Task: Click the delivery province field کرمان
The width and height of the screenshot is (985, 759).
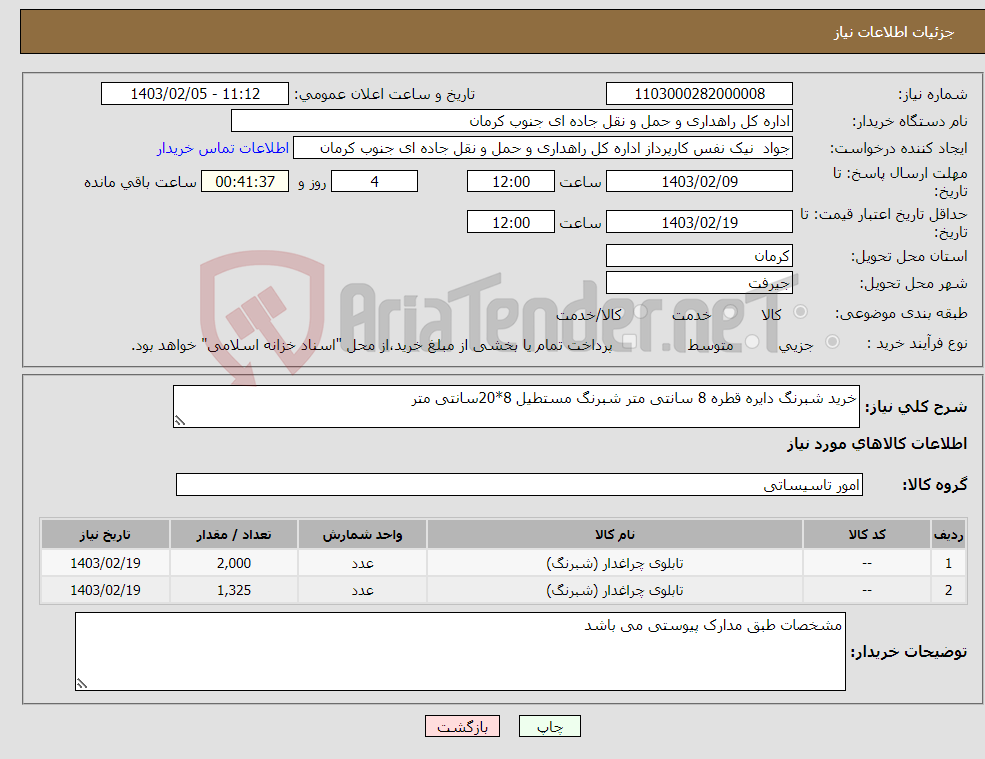Action: click(699, 256)
